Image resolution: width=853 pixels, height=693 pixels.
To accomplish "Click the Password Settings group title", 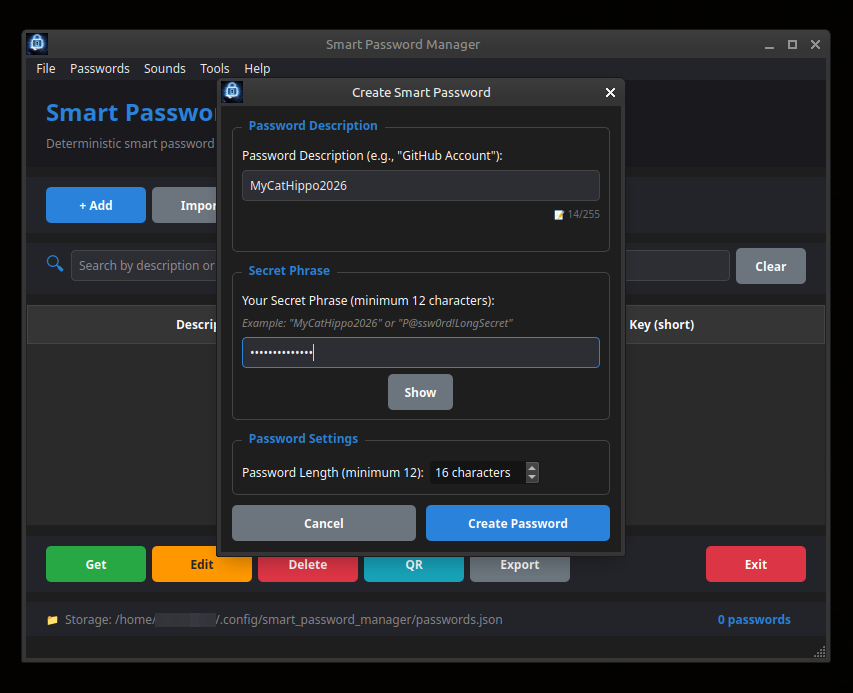I will [x=303, y=438].
